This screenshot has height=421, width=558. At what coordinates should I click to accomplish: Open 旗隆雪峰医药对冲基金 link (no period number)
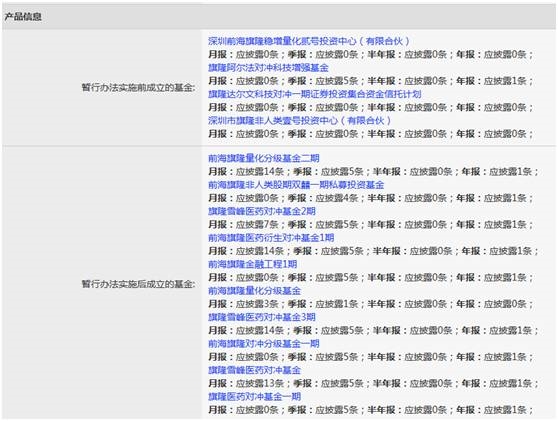click(254, 370)
